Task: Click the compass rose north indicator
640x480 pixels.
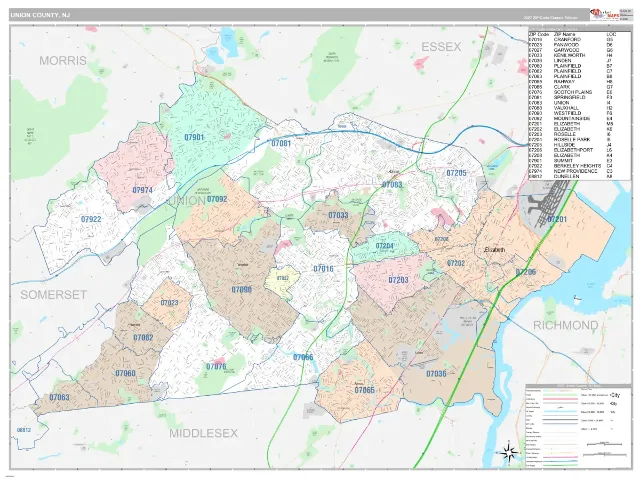Action: click(x=509, y=451)
